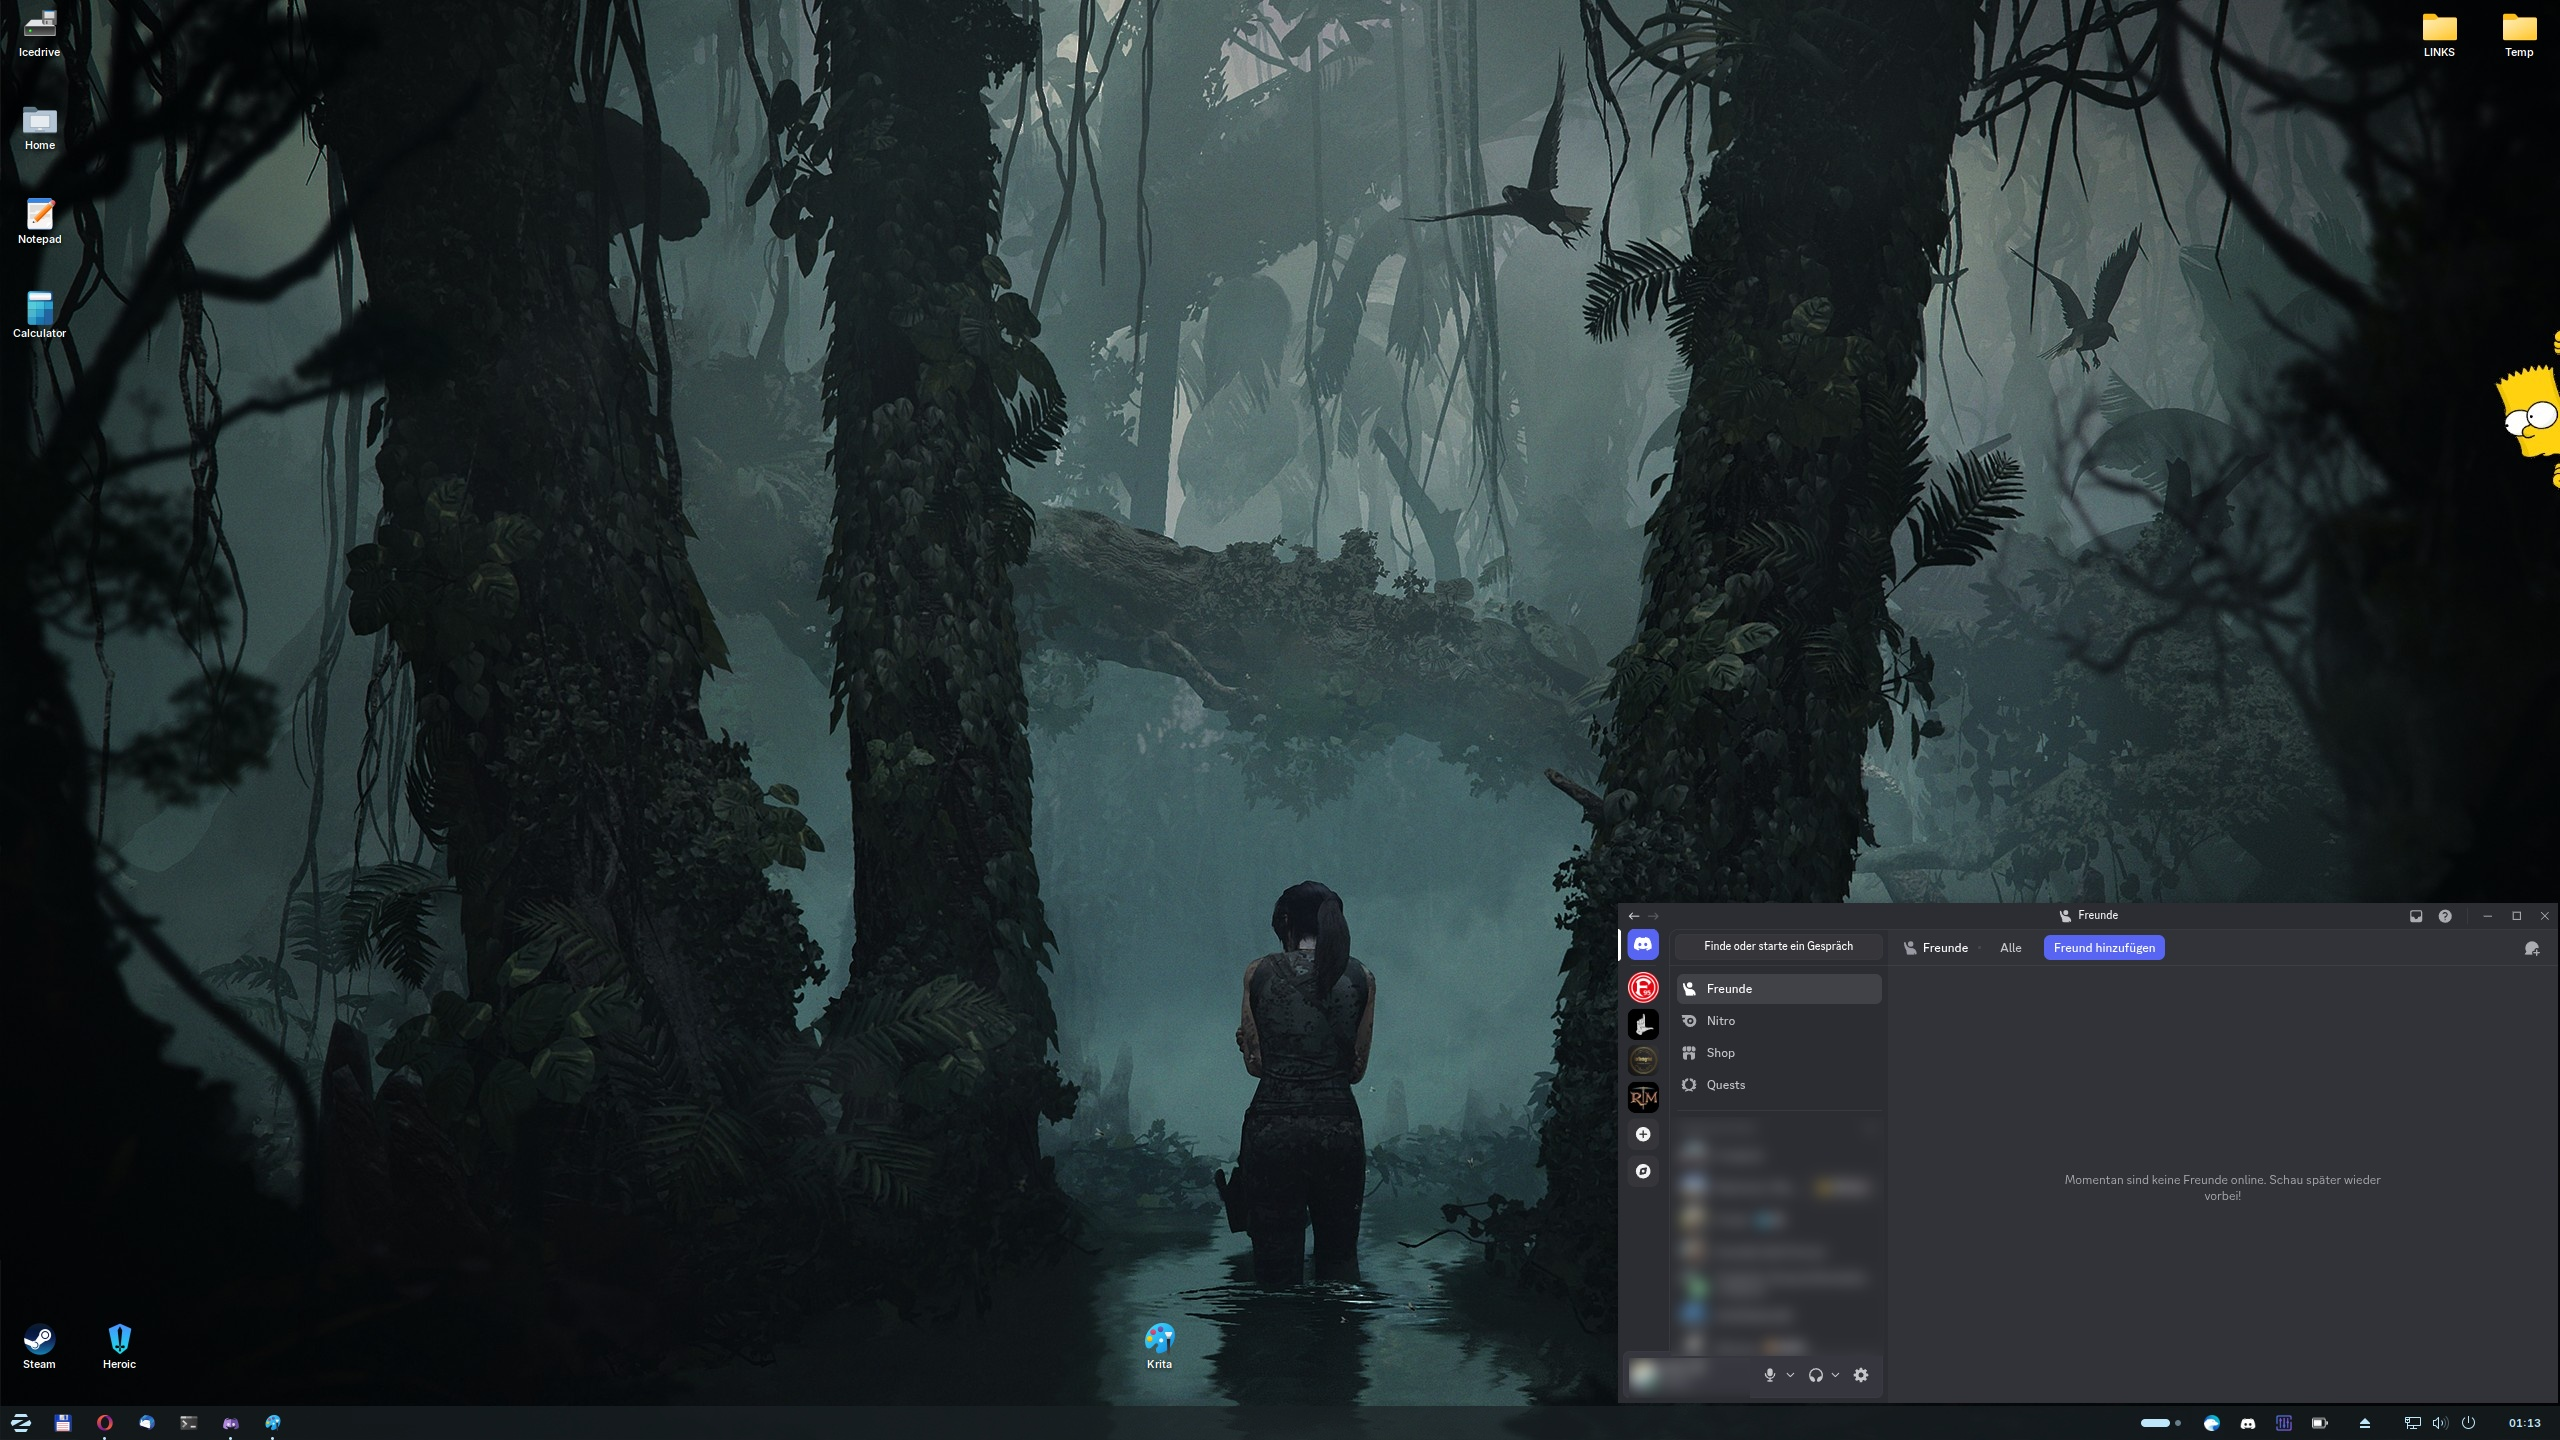Viewport: 2560px width, 1440px height.
Task: Click the 01:13 clock
Action: coord(2525,1423)
